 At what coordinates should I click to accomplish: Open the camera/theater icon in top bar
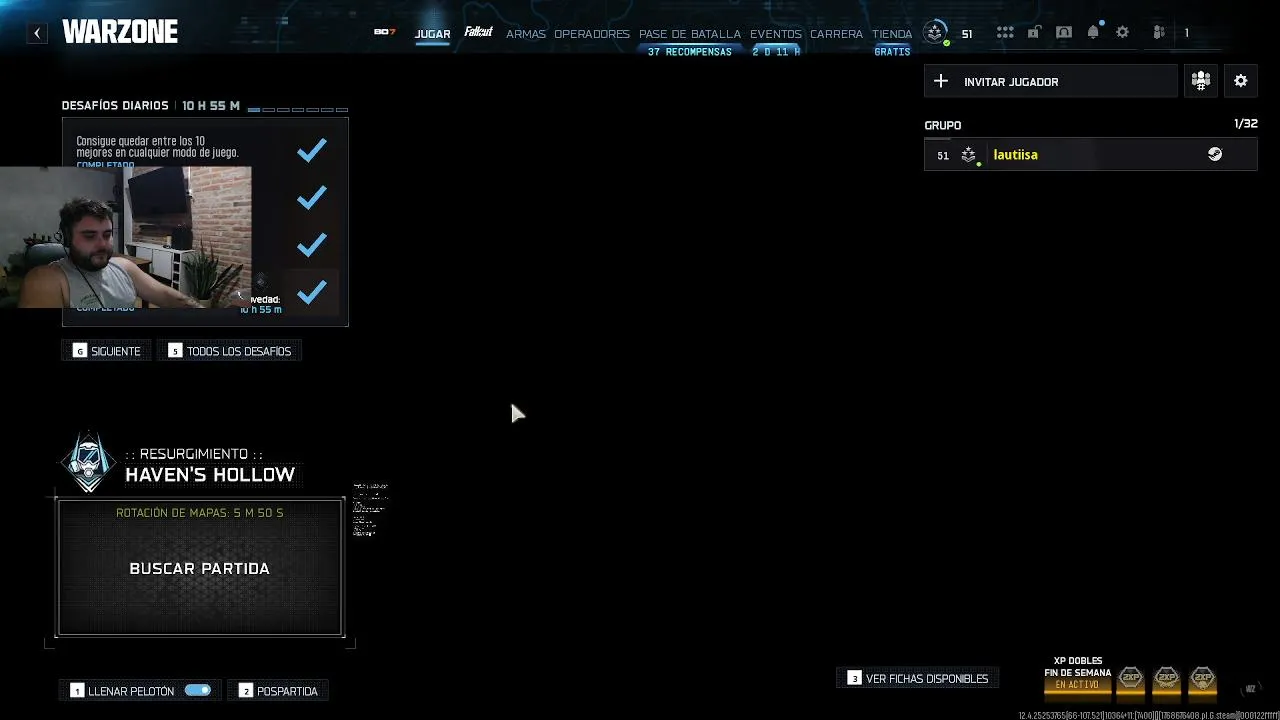click(1064, 33)
